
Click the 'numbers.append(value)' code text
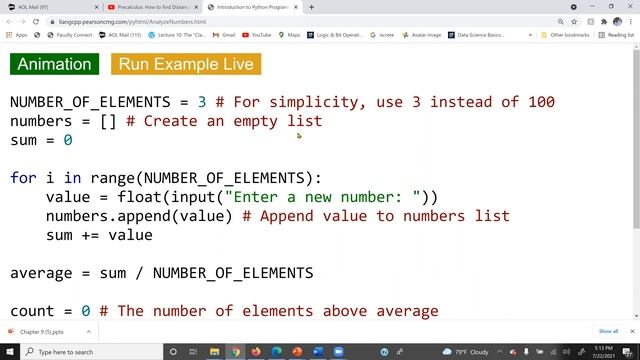coord(139,216)
